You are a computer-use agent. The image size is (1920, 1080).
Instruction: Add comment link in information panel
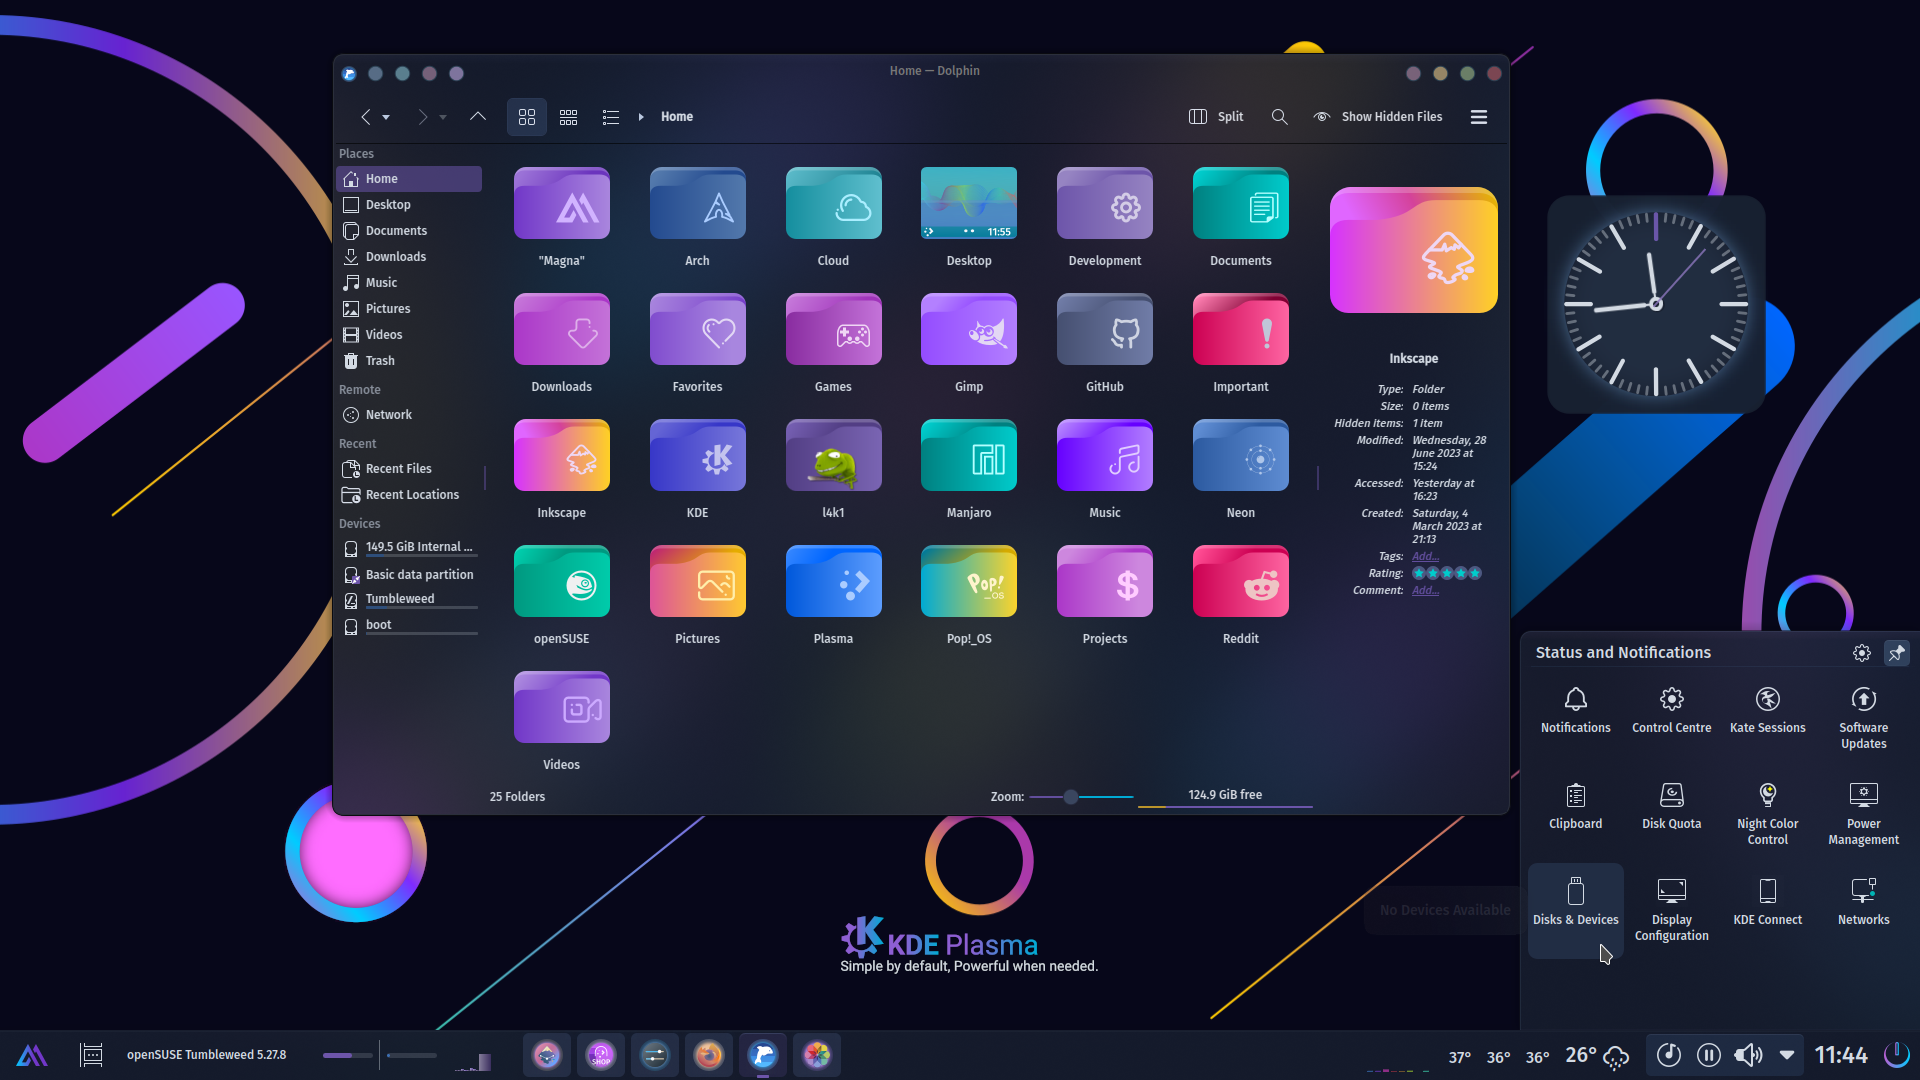[1425, 591]
